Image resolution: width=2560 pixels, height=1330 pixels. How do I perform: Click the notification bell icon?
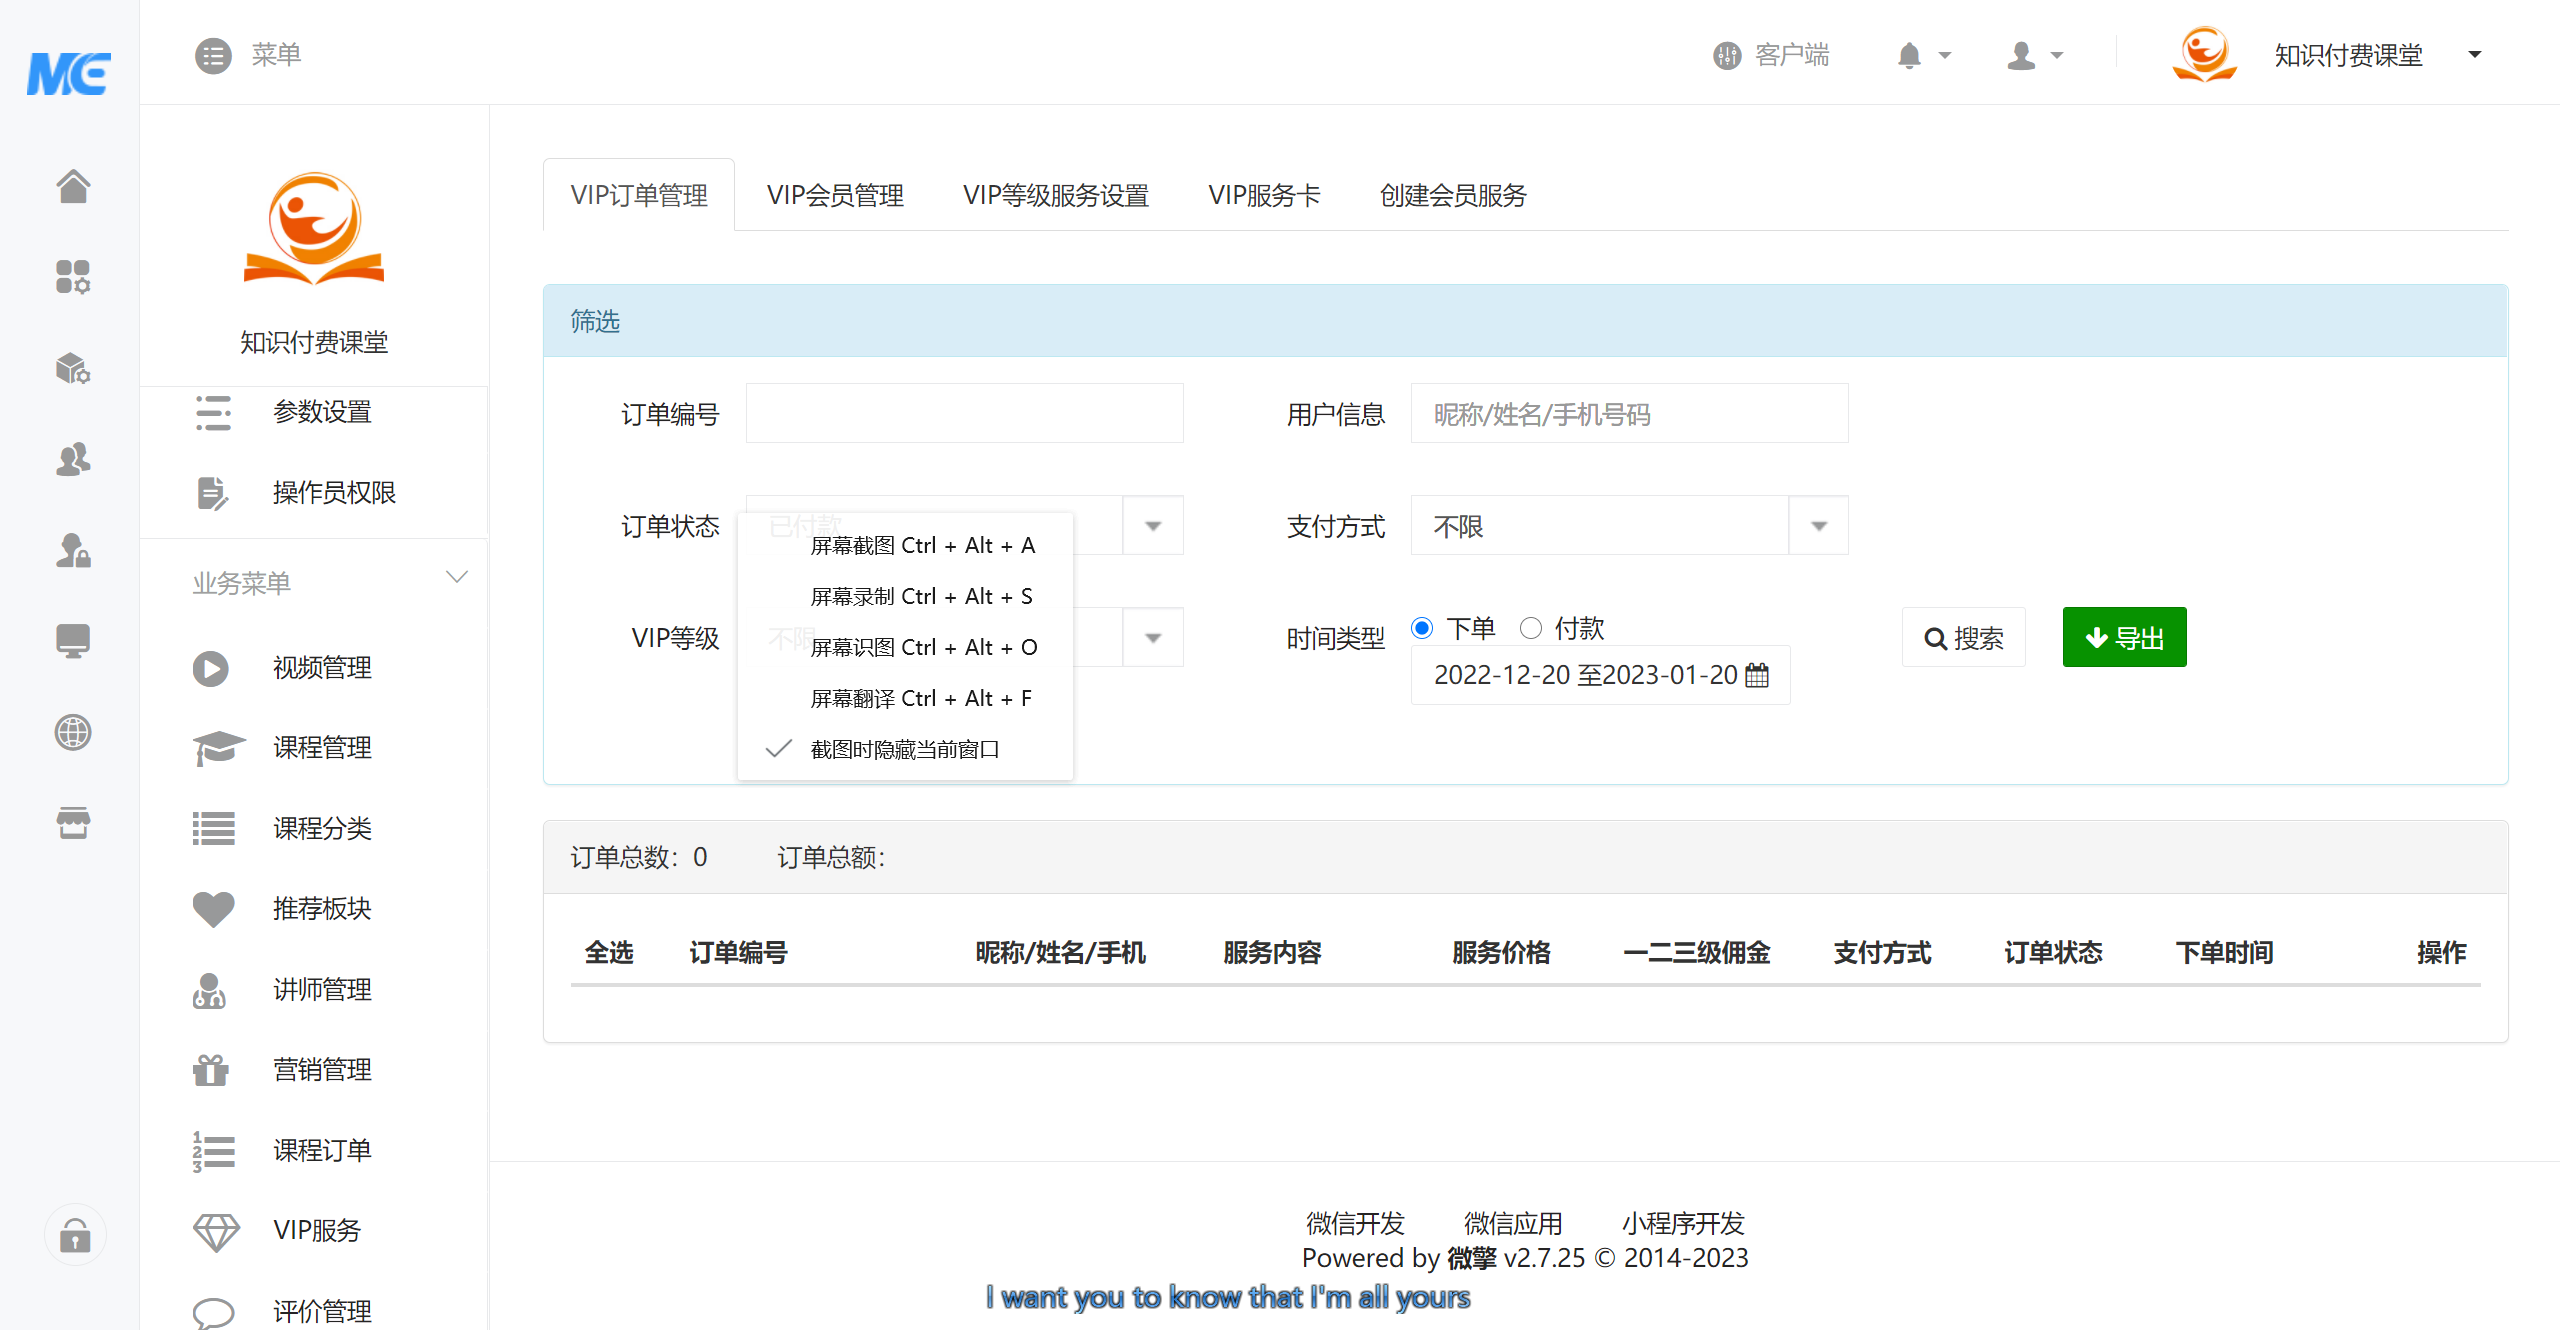pyautogui.click(x=1909, y=55)
